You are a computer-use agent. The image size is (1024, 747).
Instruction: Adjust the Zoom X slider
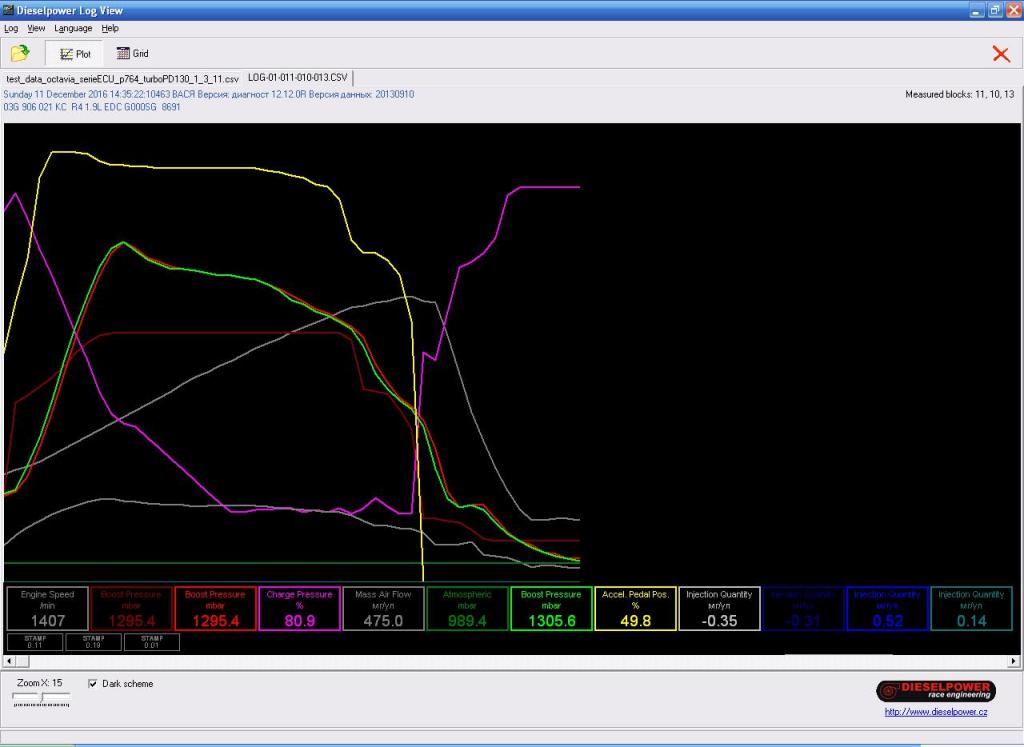tap(41, 699)
